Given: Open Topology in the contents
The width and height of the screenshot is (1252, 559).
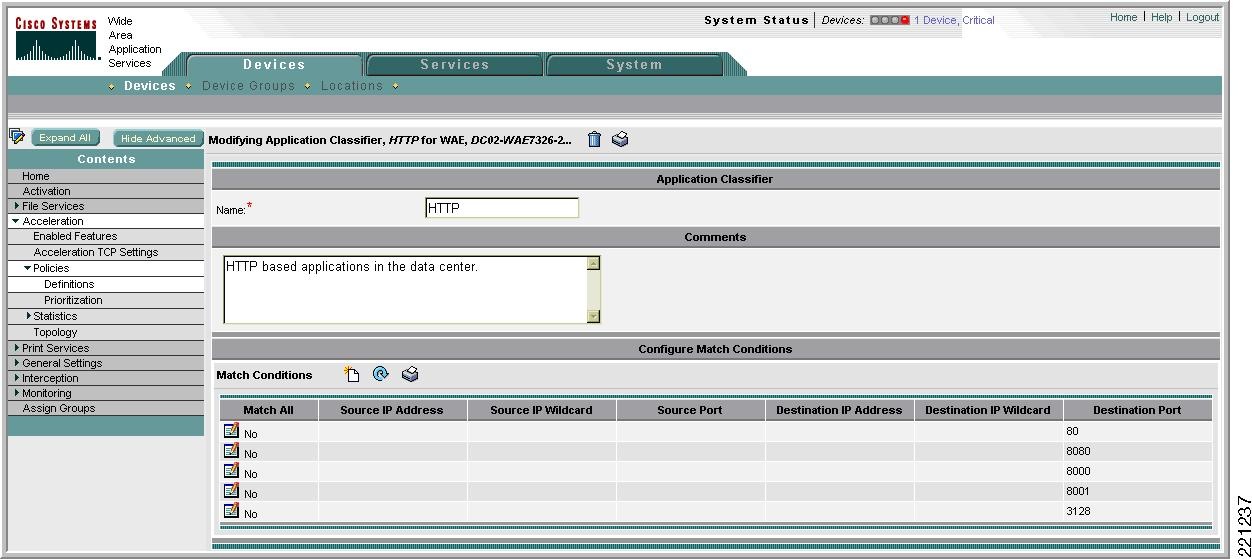Looking at the screenshot, I should [55, 332].
